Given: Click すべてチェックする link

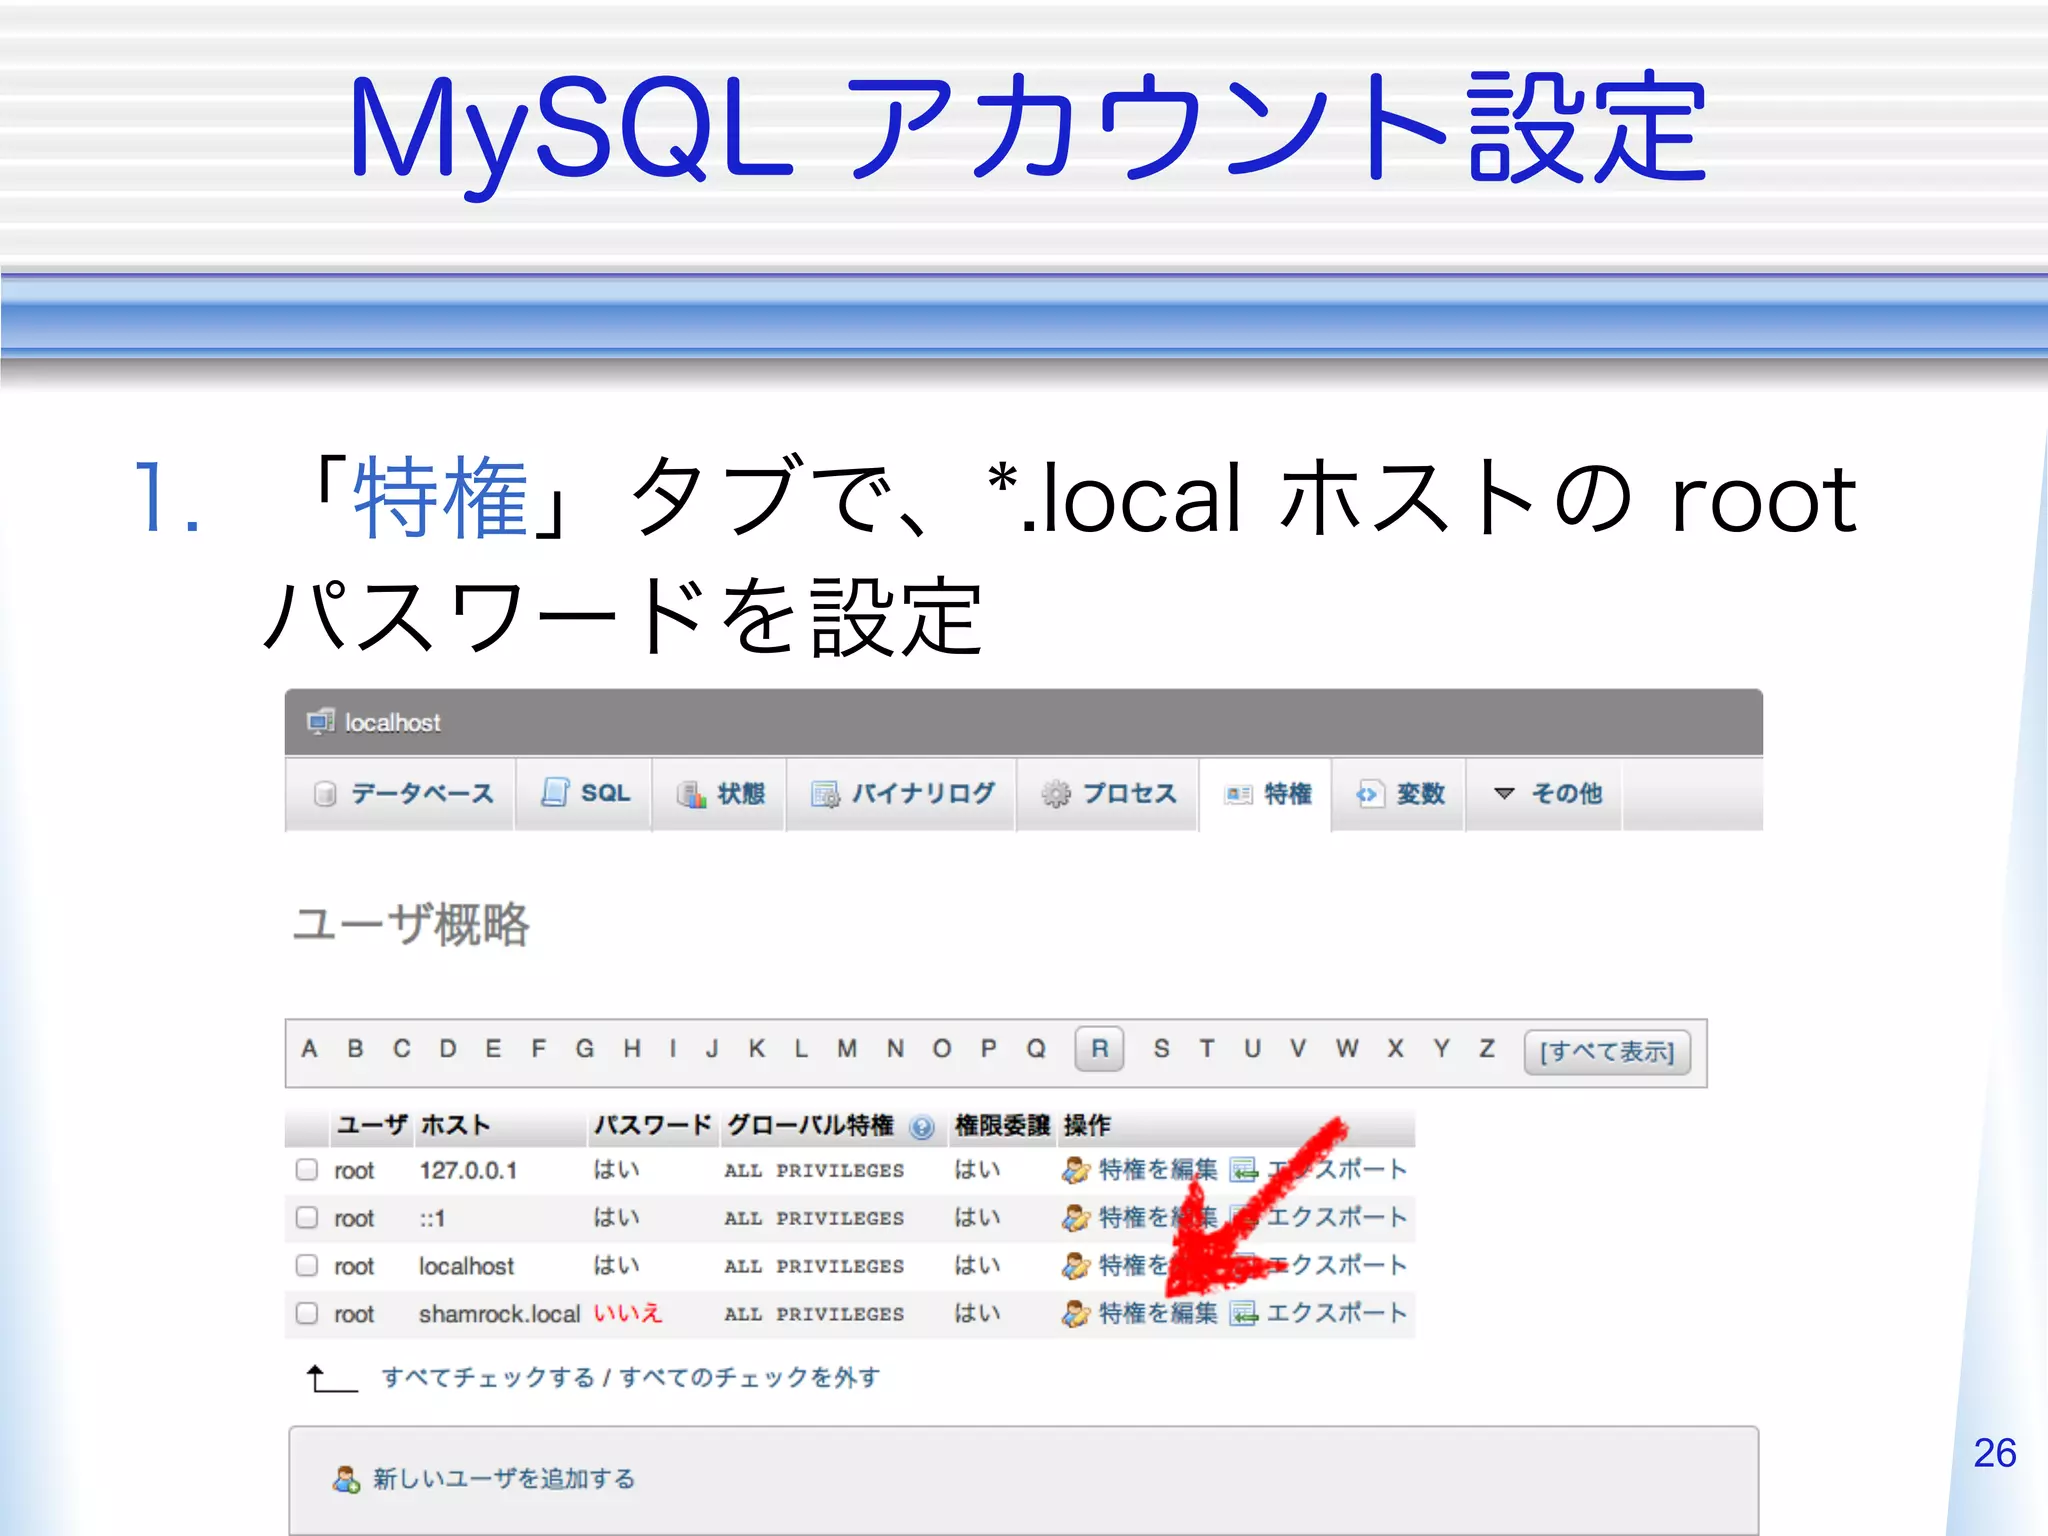Looking at the screenshot, I should pyautogui.click(x=488, y=1378).
